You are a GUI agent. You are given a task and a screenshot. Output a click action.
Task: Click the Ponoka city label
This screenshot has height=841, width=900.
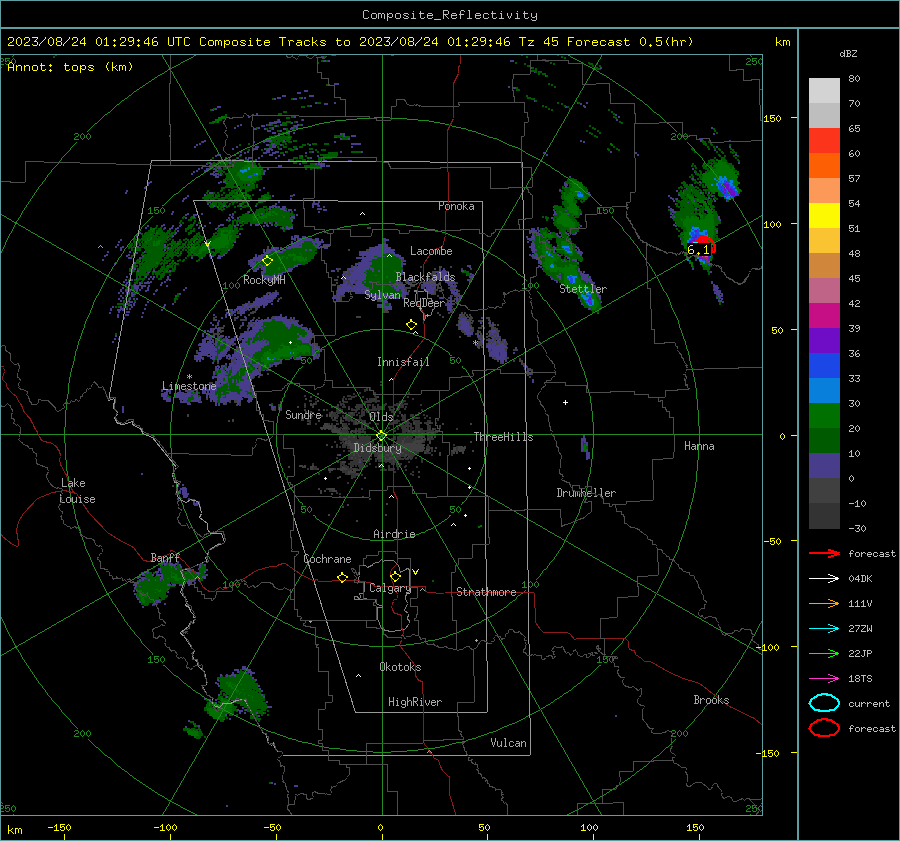[x=456, y=206]
